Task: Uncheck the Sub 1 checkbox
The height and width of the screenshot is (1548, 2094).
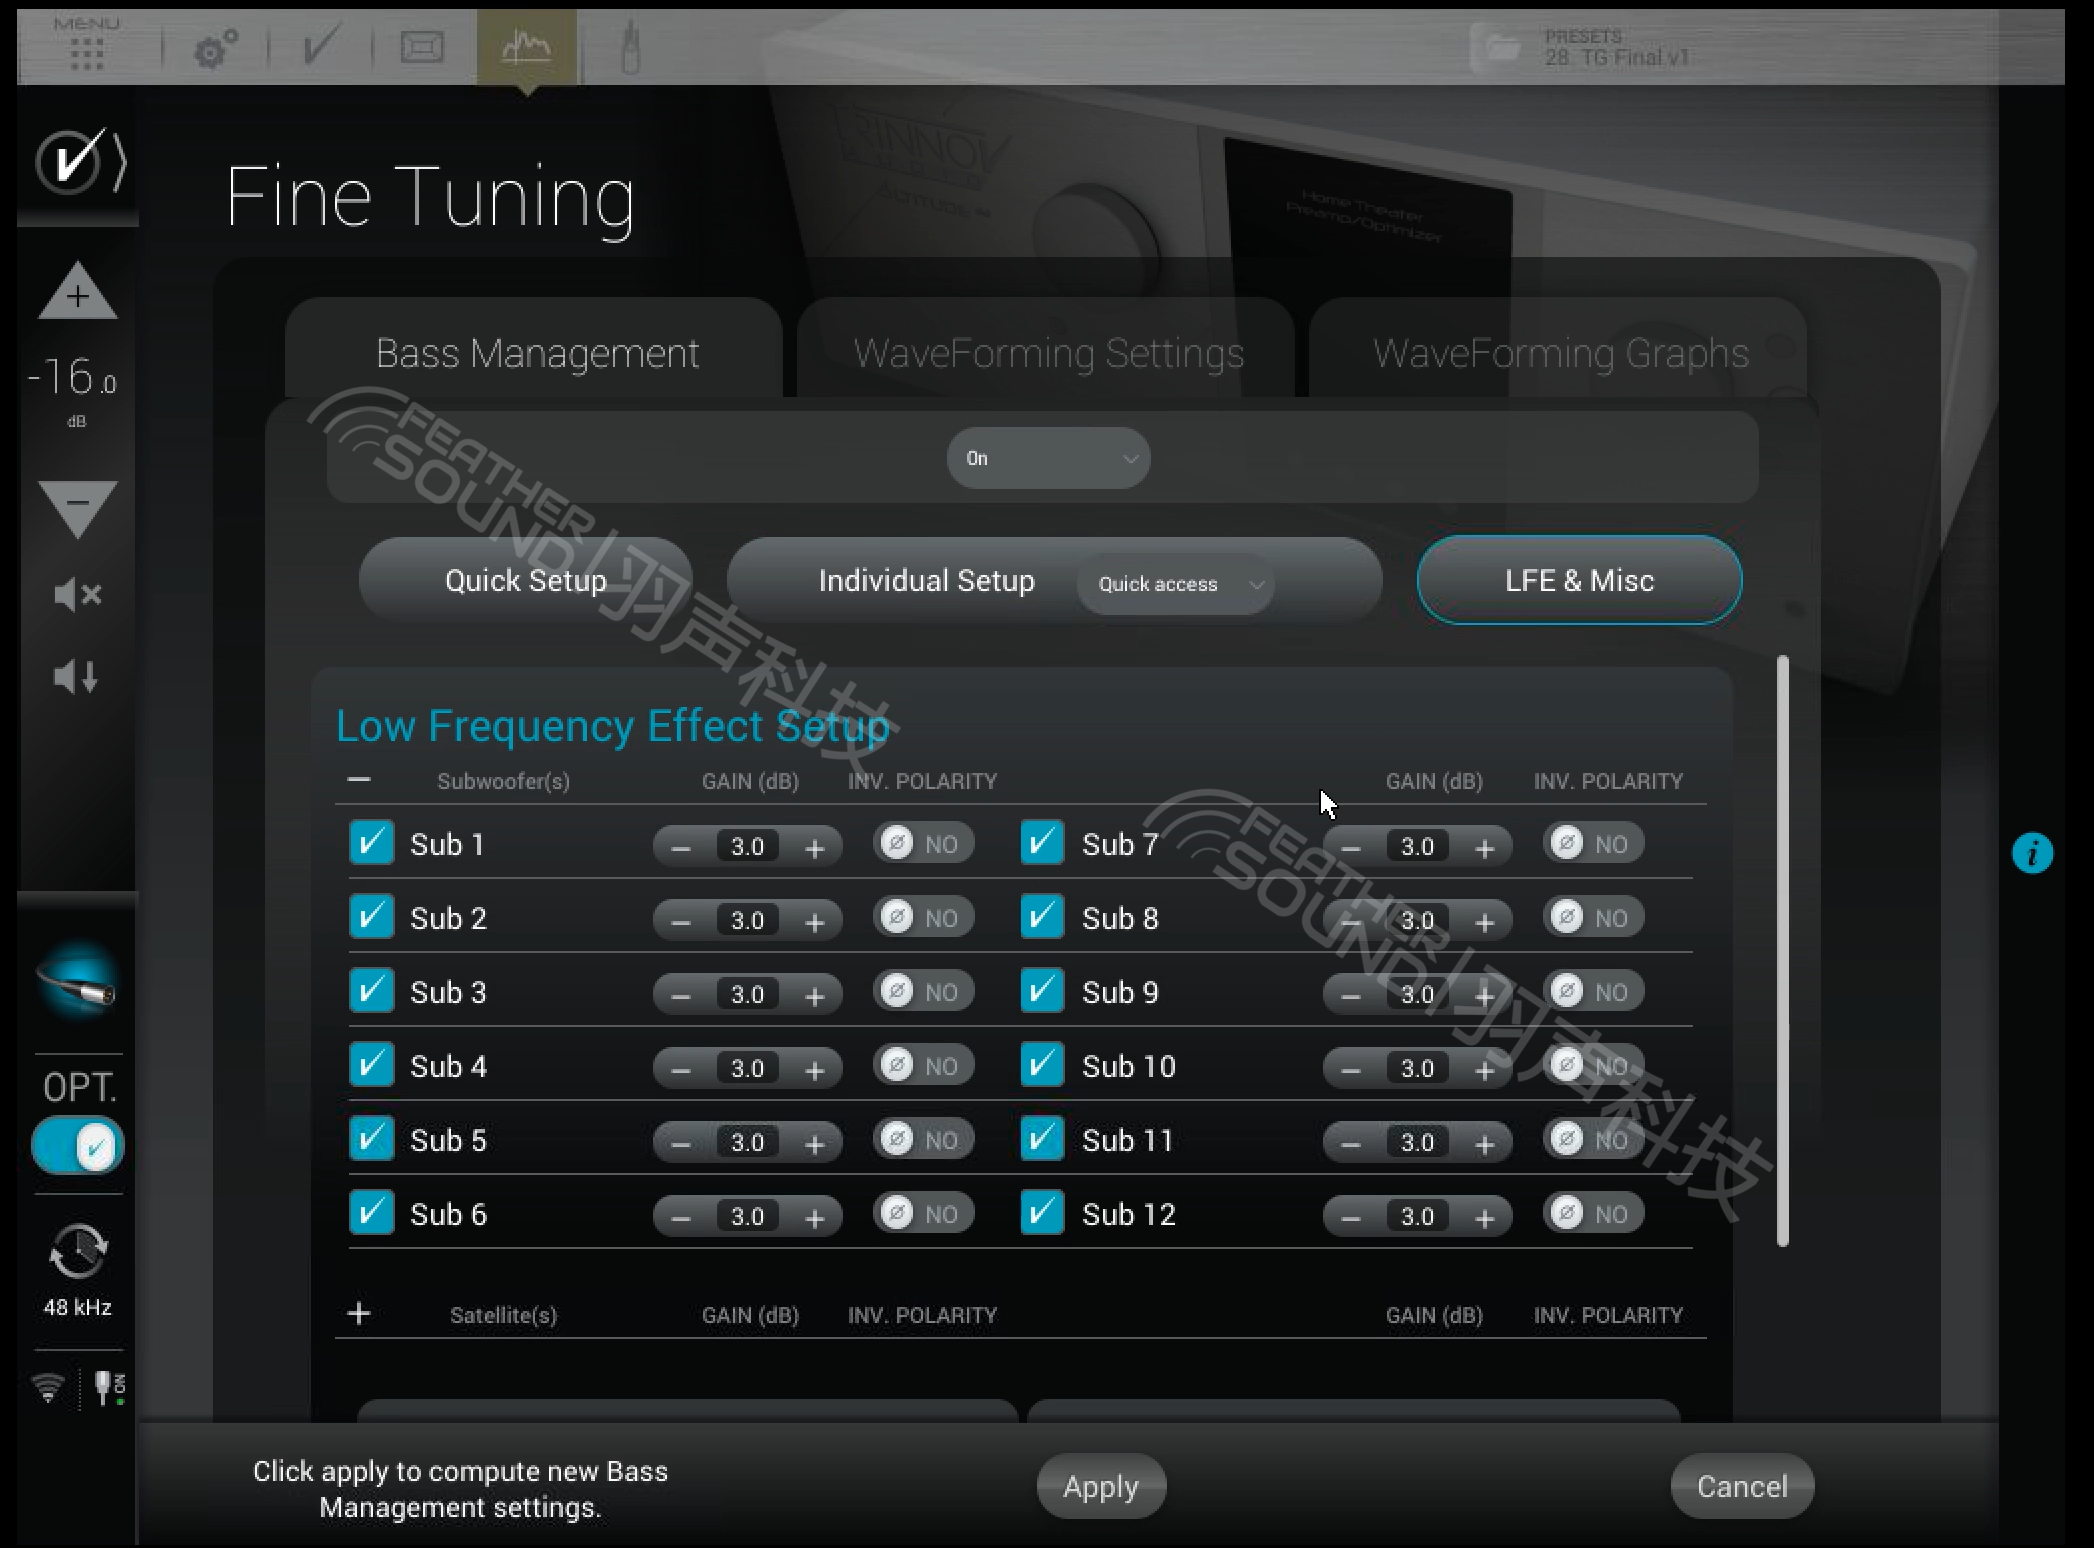Action: pyautogui.click(x=371, y=843)
